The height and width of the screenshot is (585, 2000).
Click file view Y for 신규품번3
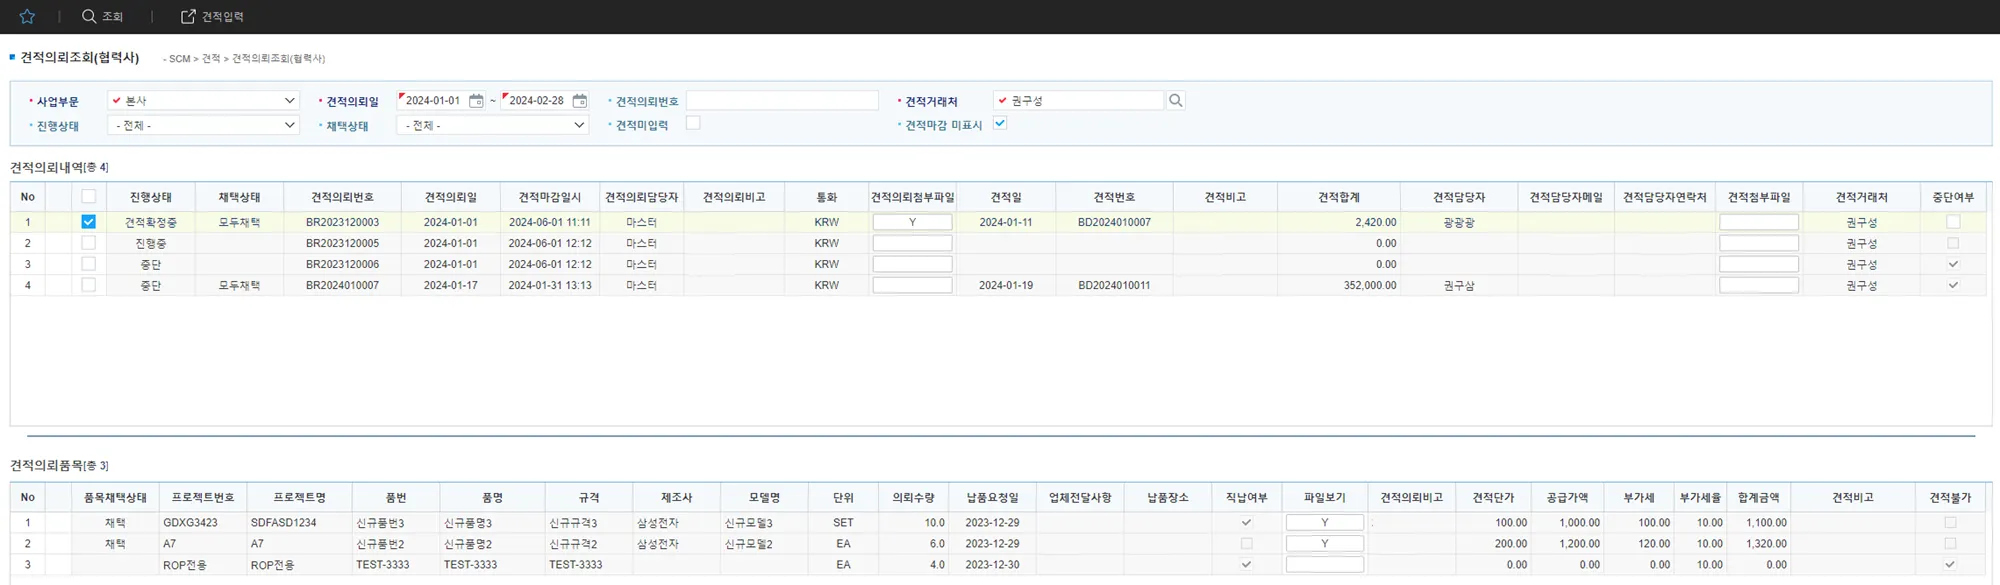point(1324,523)
